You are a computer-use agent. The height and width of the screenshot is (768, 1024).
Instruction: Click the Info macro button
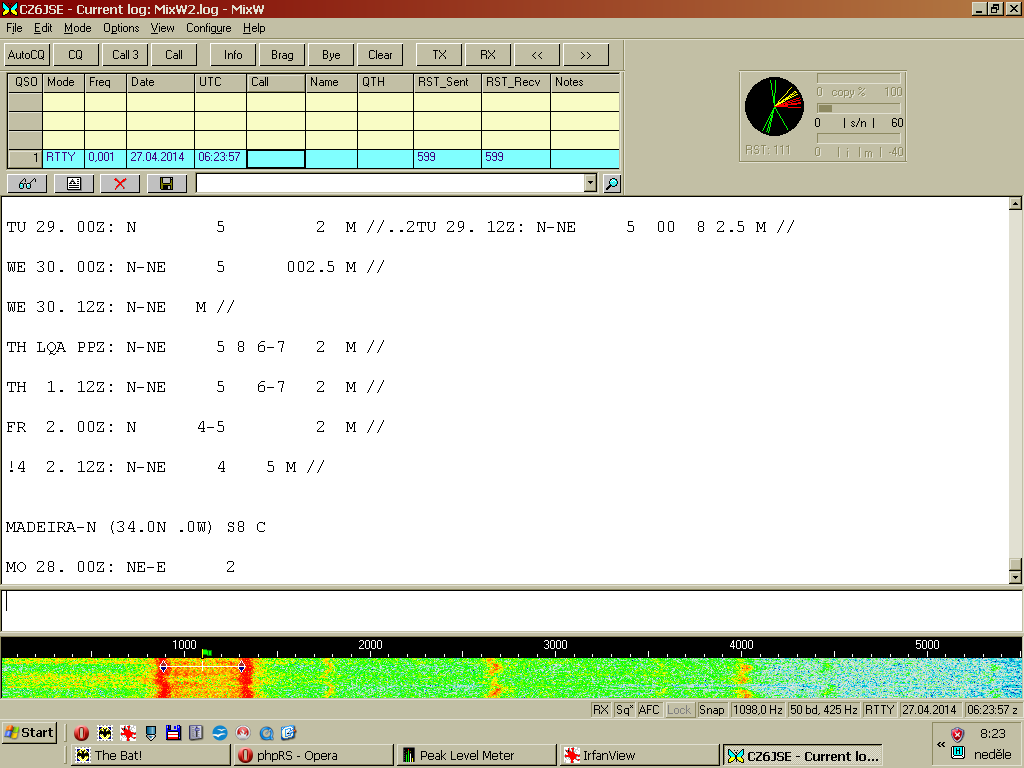pos(233,55)
